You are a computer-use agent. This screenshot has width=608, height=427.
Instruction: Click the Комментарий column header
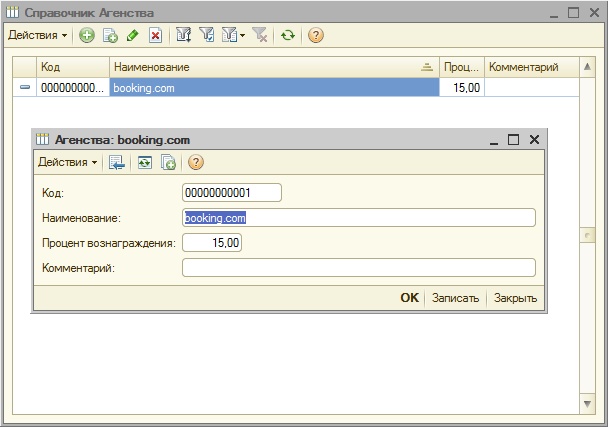coord(532,67)
